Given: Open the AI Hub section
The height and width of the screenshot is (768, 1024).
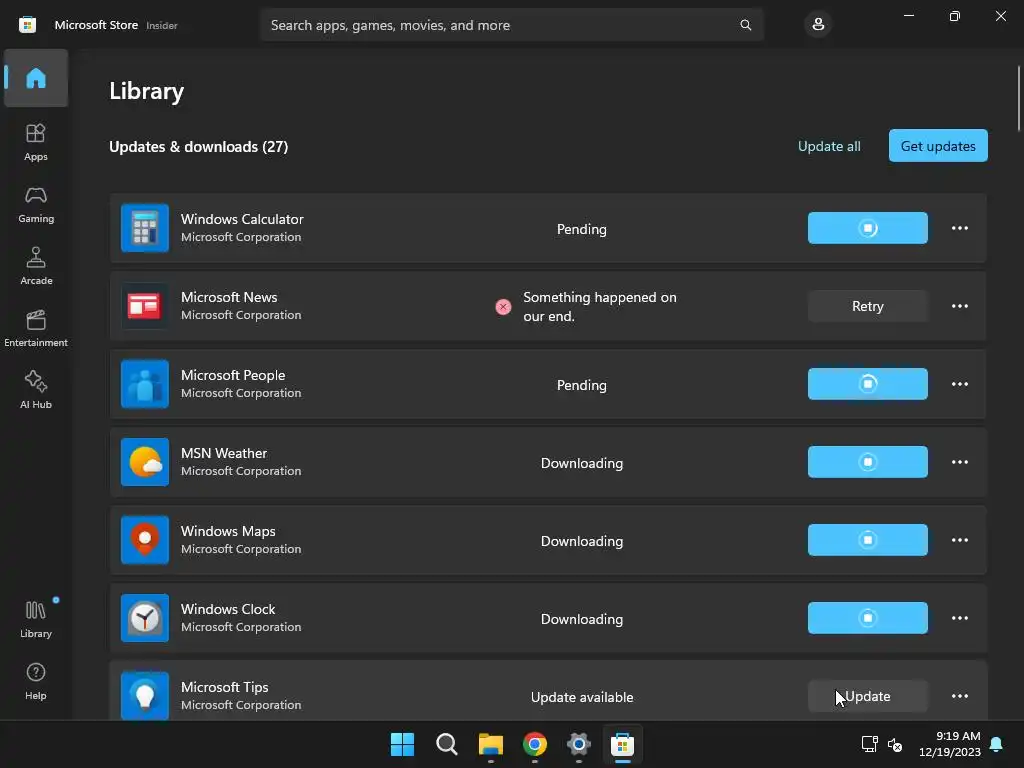Looking at the screenshot, I should [36, 391].
